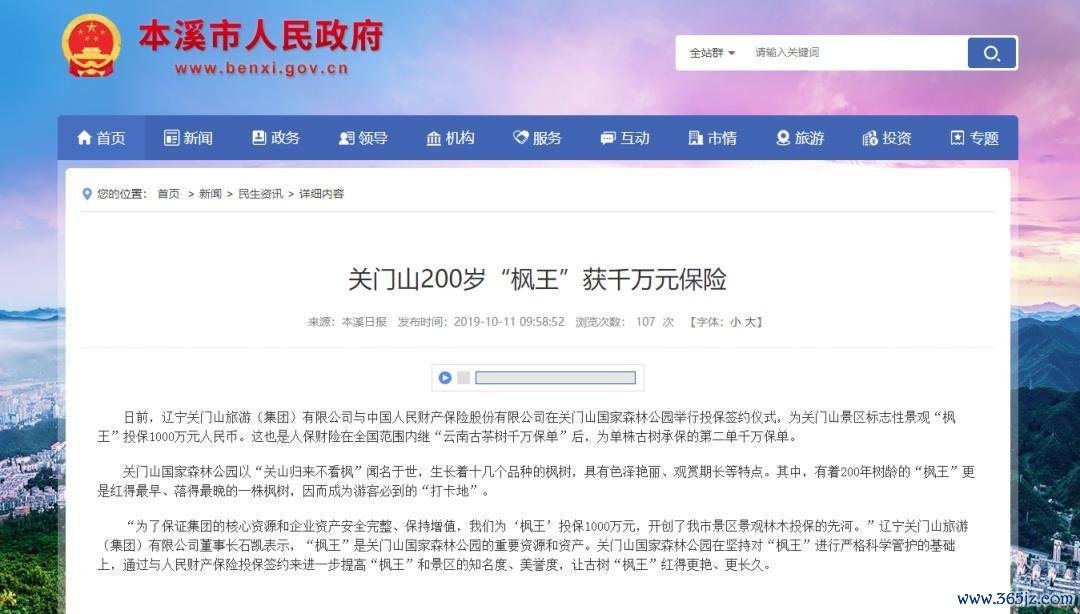Click the audio progress bar
The height and width of the screenshot is (614, 1080).
pyautogui.click(x=555, y=378)
